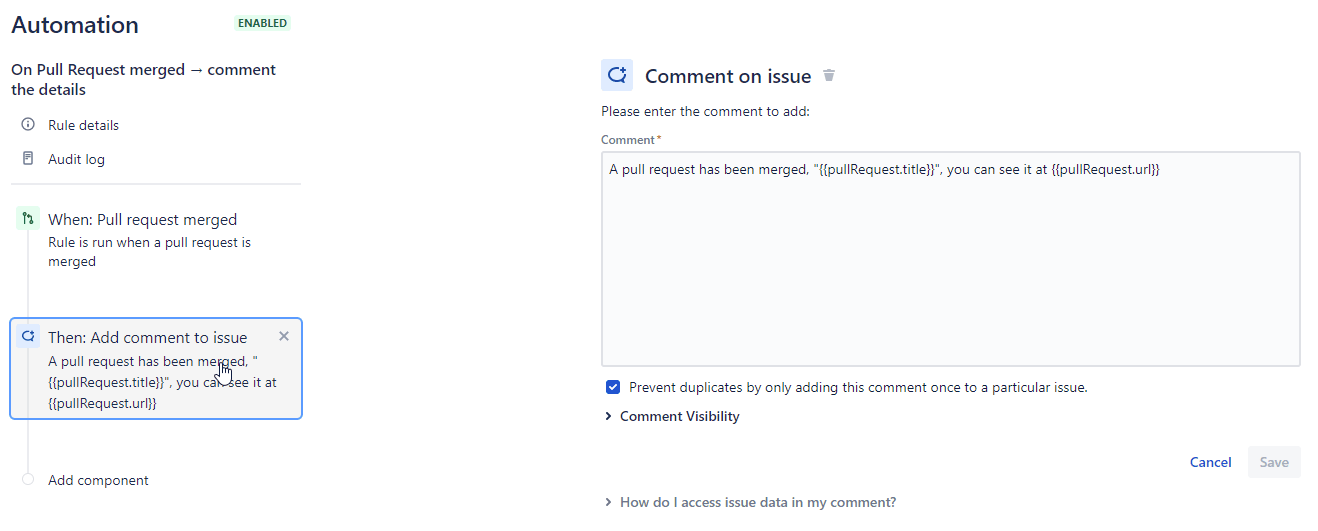Open the Rule details menu item
Screen dimensions: 1318x531
click(83, 125)
